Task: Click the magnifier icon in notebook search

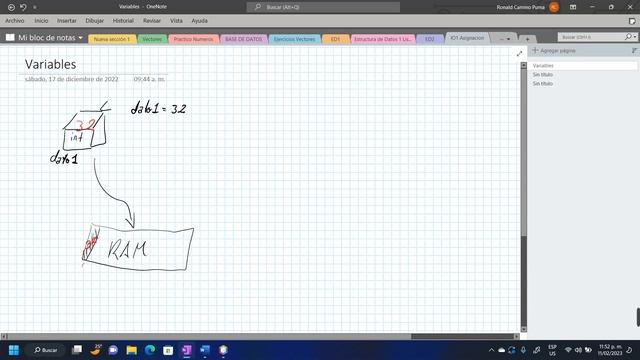Action: click(628, 37)
